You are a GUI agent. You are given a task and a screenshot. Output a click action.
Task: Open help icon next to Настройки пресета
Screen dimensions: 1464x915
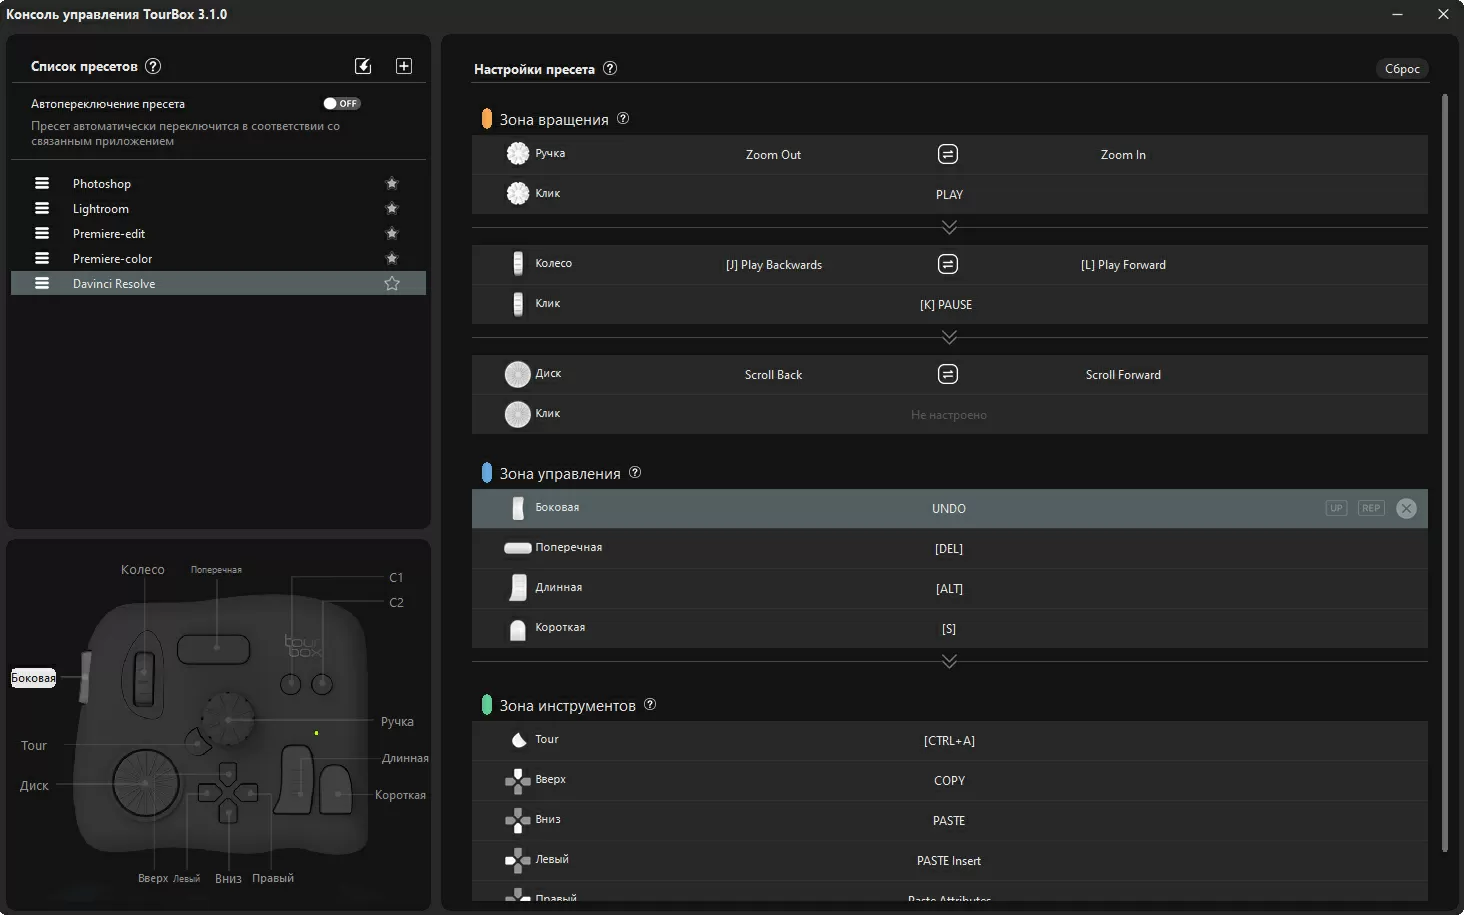610,68
